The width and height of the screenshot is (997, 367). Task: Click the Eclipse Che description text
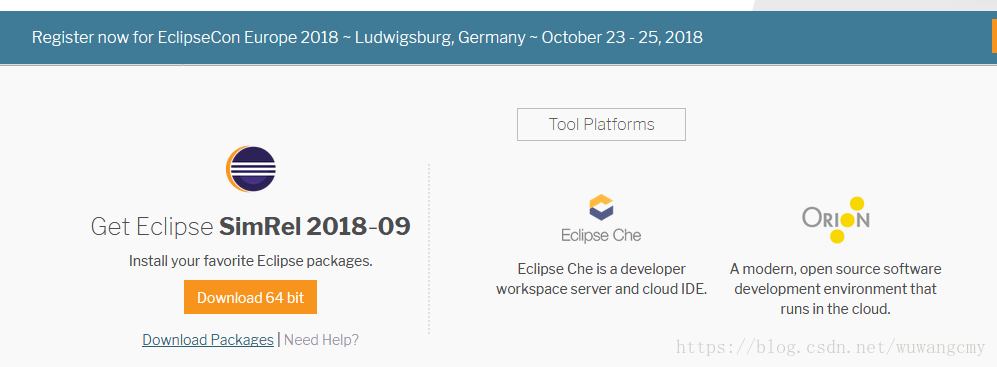(602, 279)
